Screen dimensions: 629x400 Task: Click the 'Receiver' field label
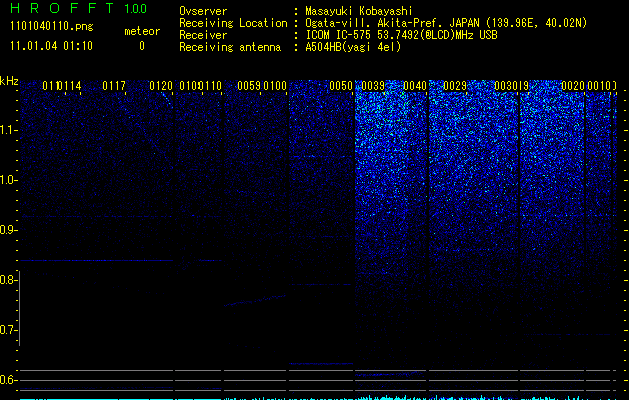[203, 35]
